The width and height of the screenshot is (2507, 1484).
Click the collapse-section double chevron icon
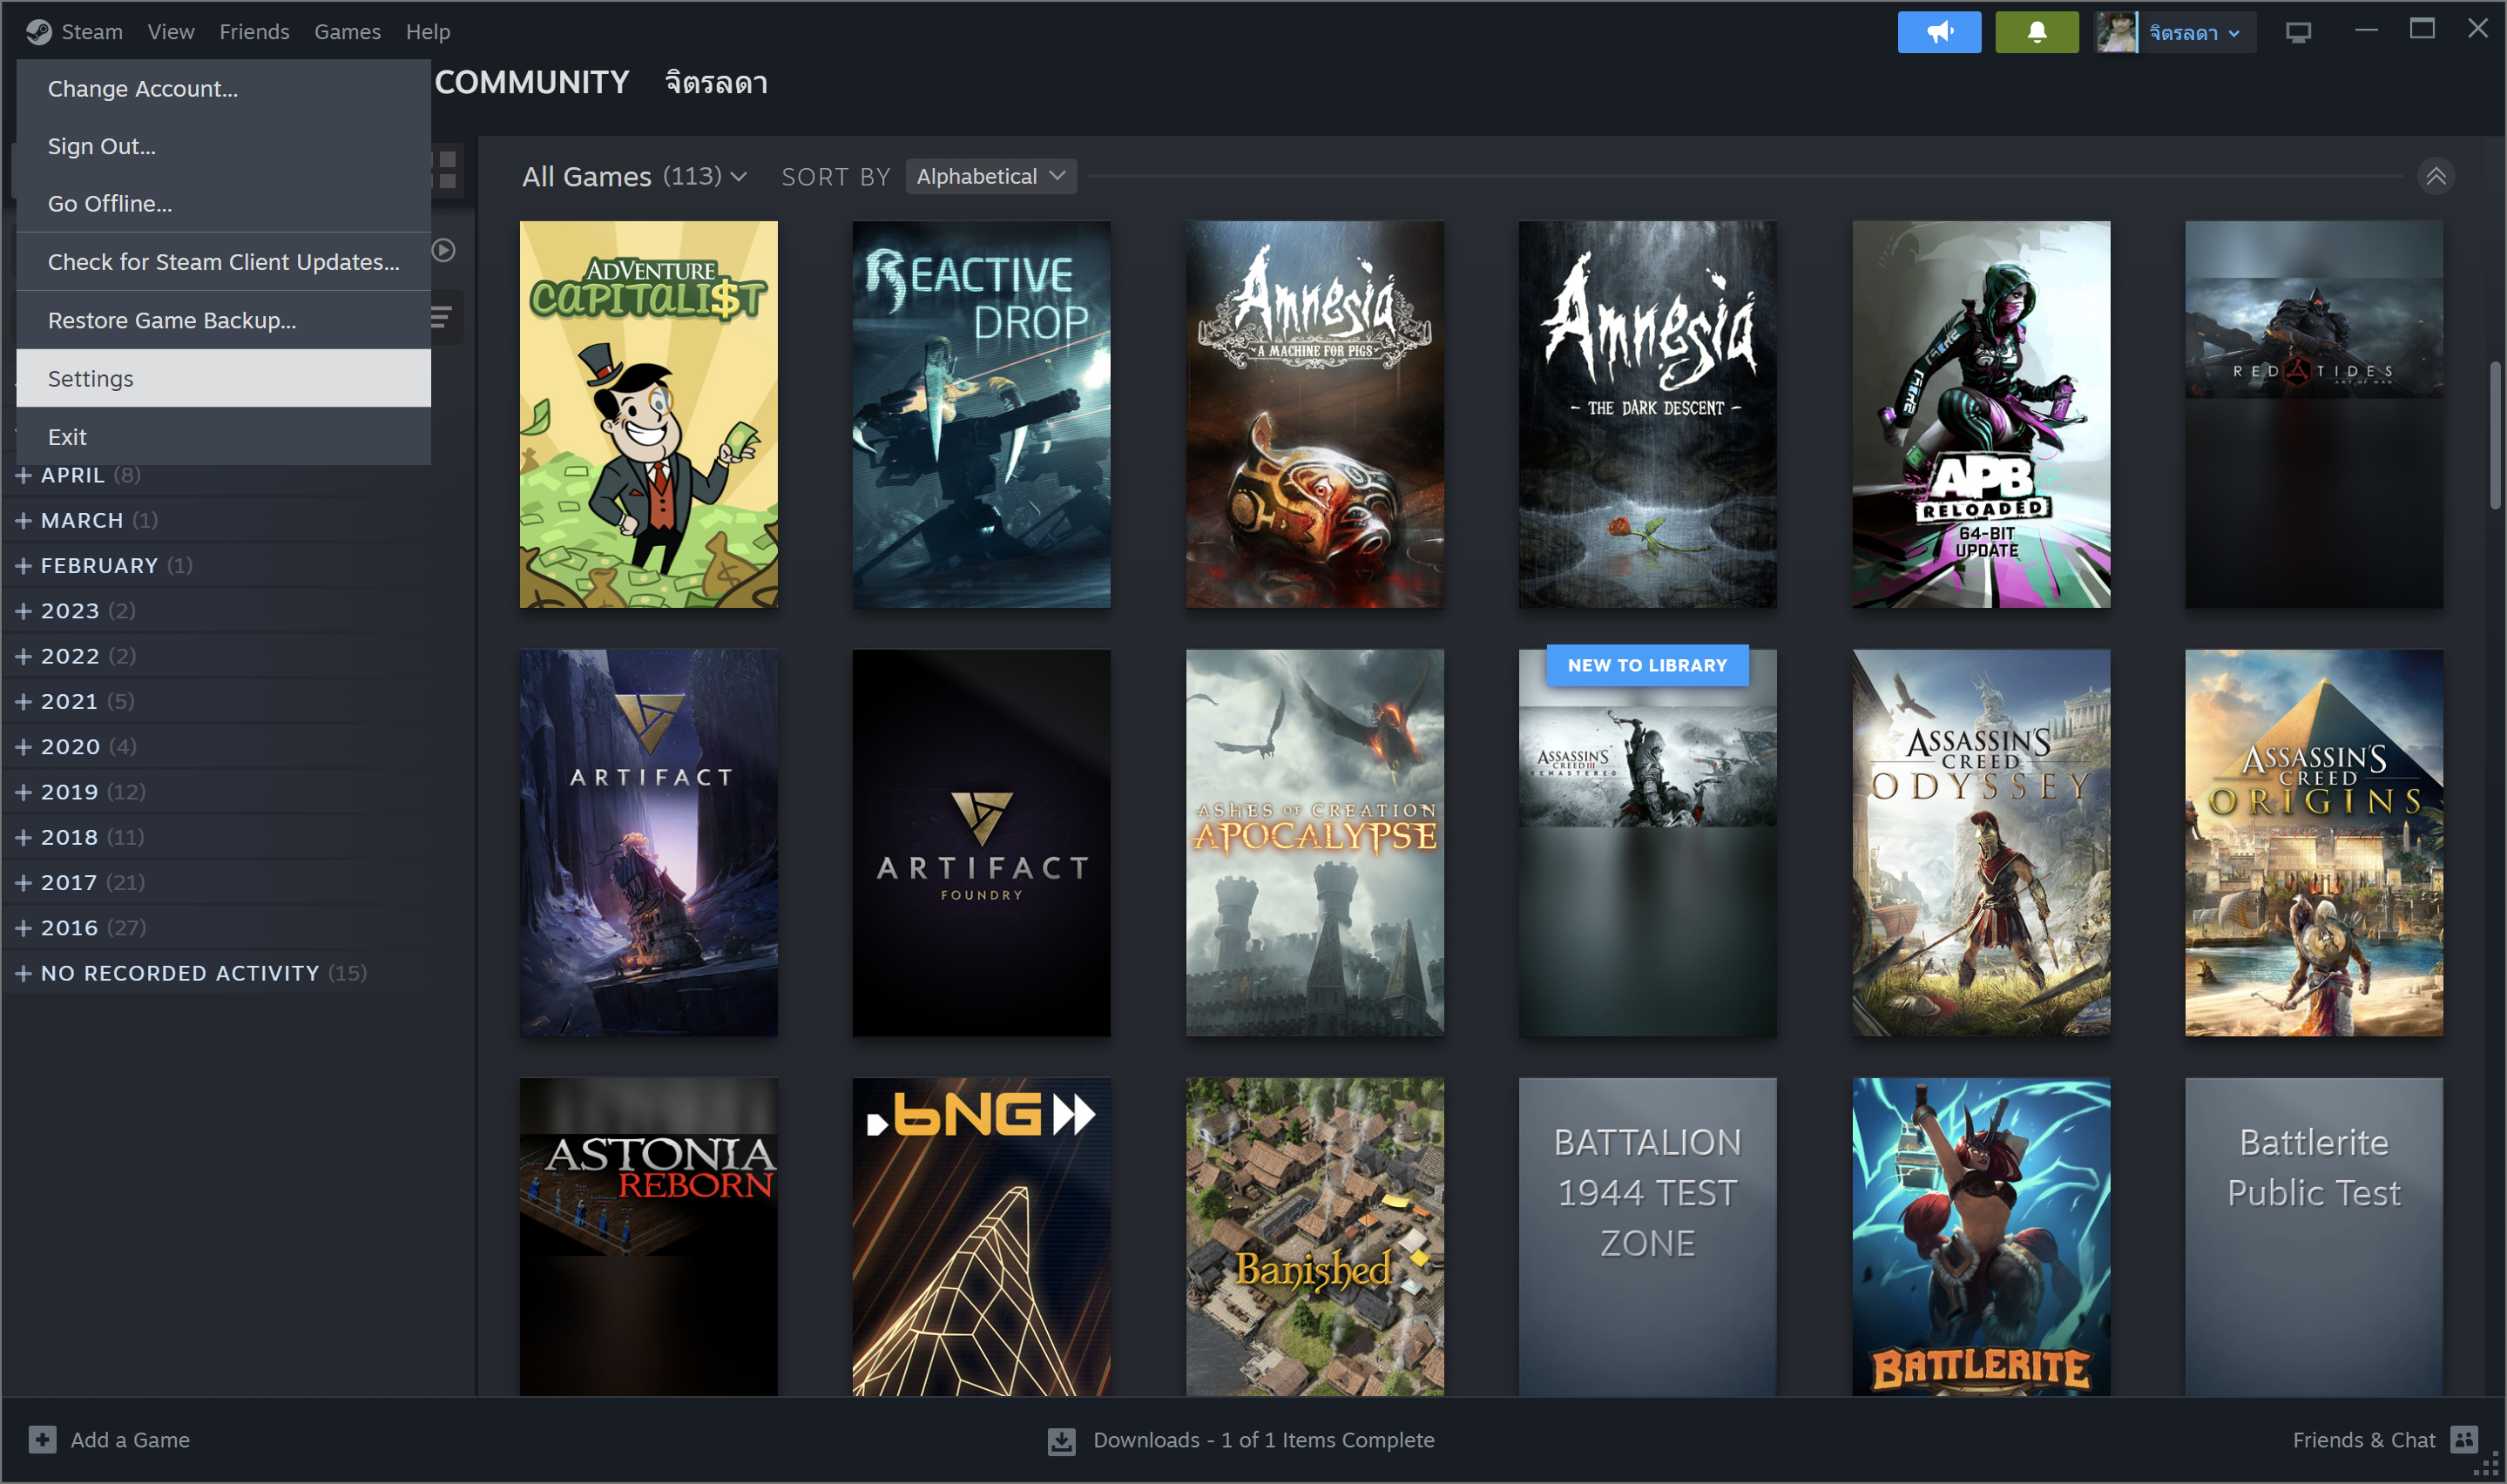click(x=2435, y=176)
